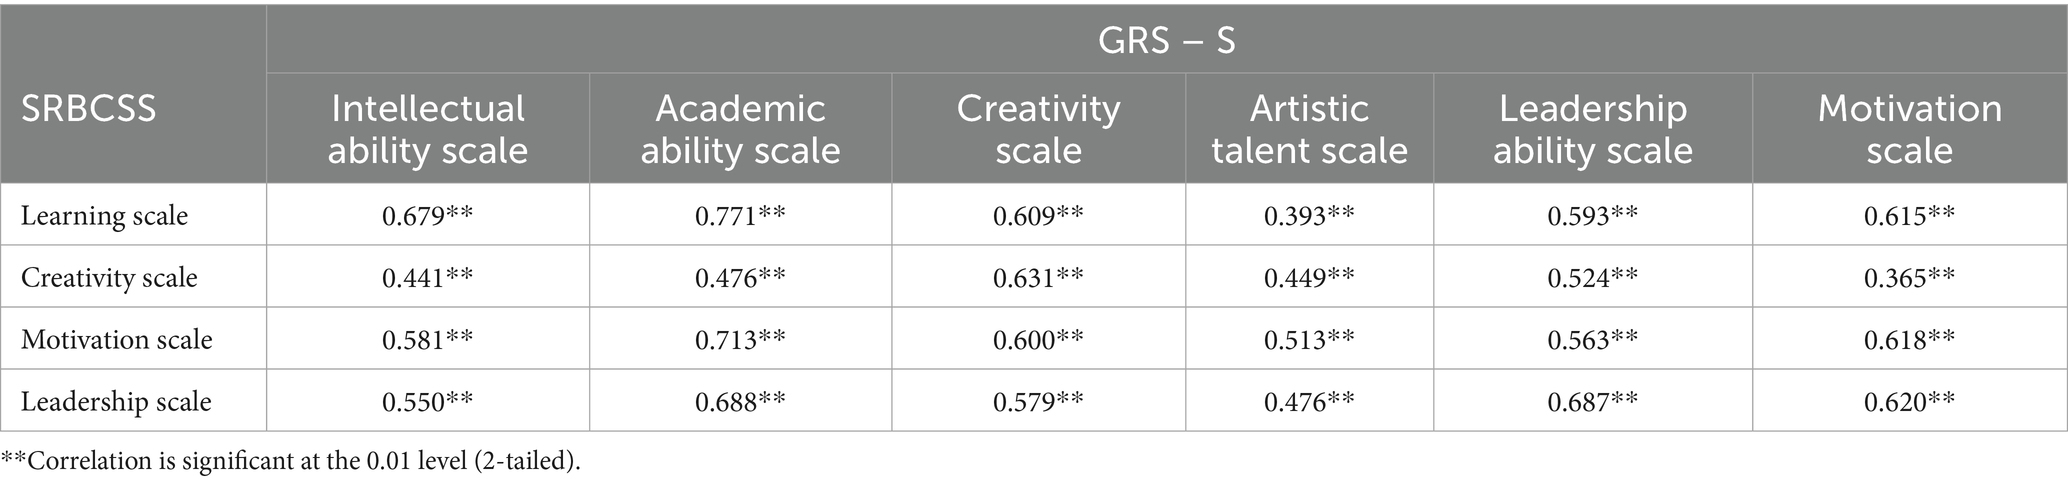Click the Creativity scale column header
Image resolution: width=2068 pixels, height=485 pixels.
tap(1038, 129)
